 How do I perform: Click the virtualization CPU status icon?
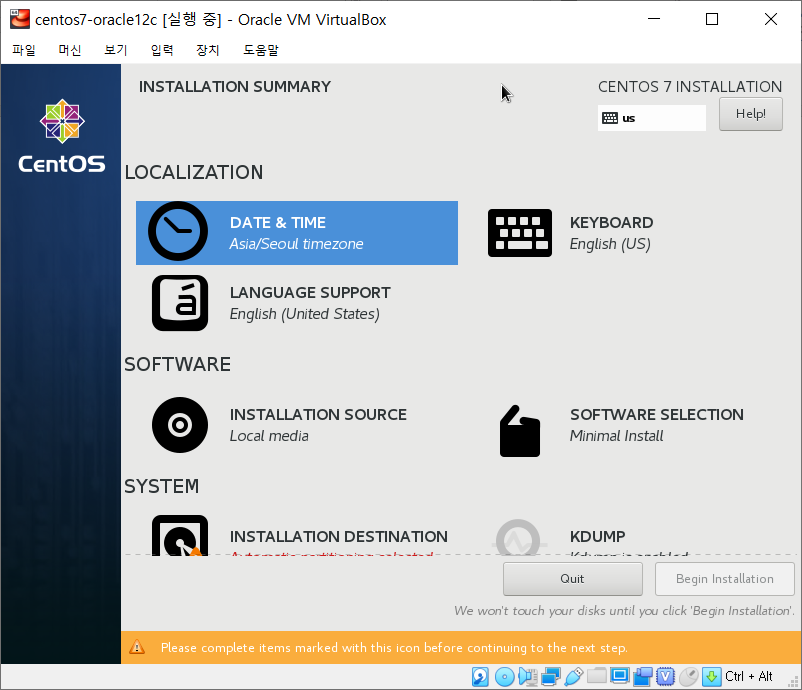pos(665,677)
